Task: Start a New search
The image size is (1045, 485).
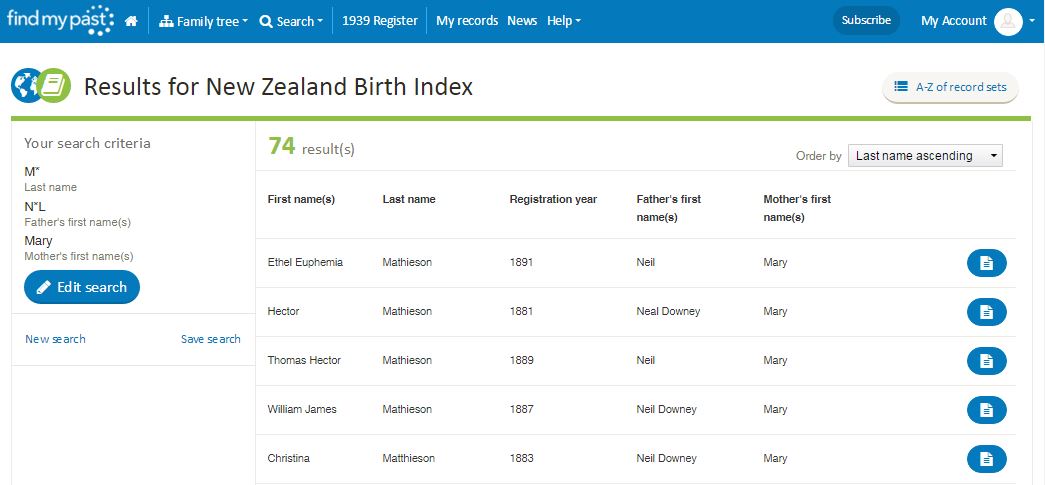Action: (55, 339)
